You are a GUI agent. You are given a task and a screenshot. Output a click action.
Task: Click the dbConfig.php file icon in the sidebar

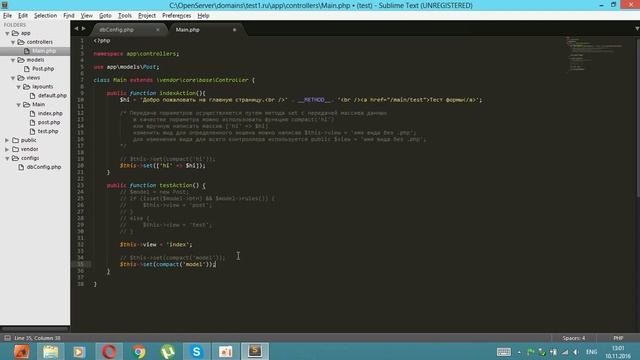21,167
